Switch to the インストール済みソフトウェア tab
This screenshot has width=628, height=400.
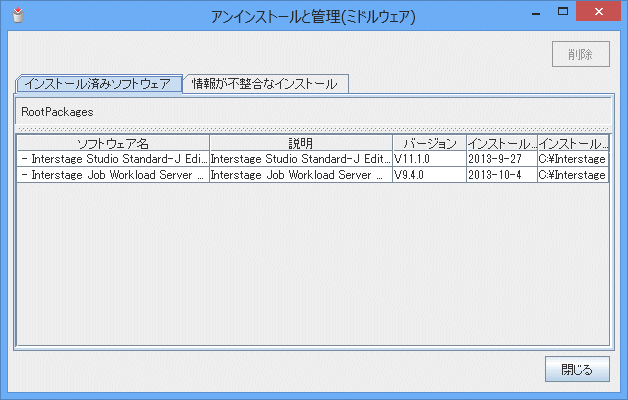click(x=99, y=84)
